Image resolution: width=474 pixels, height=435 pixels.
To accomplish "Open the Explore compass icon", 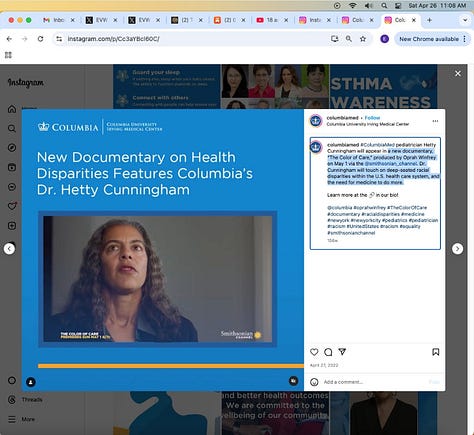I will (x=12, y=148).
